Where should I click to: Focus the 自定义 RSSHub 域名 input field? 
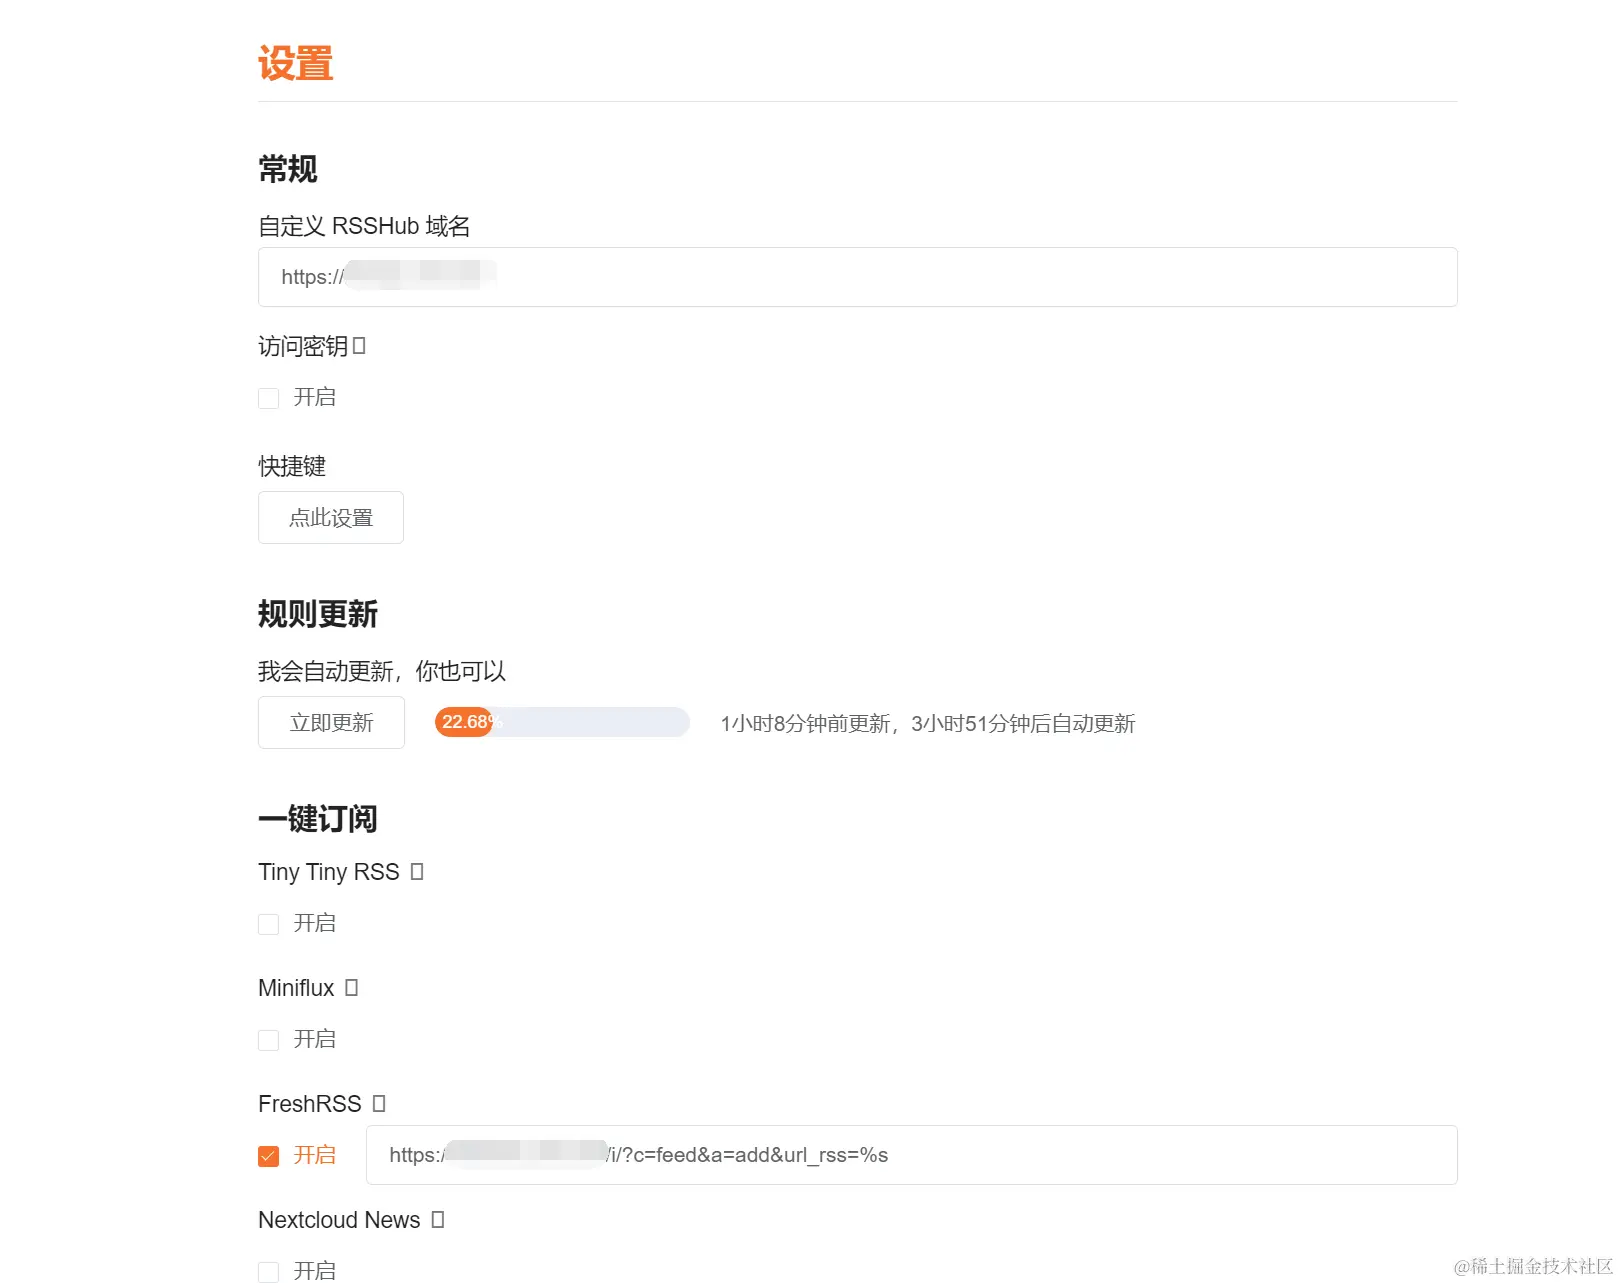point(858,277)
